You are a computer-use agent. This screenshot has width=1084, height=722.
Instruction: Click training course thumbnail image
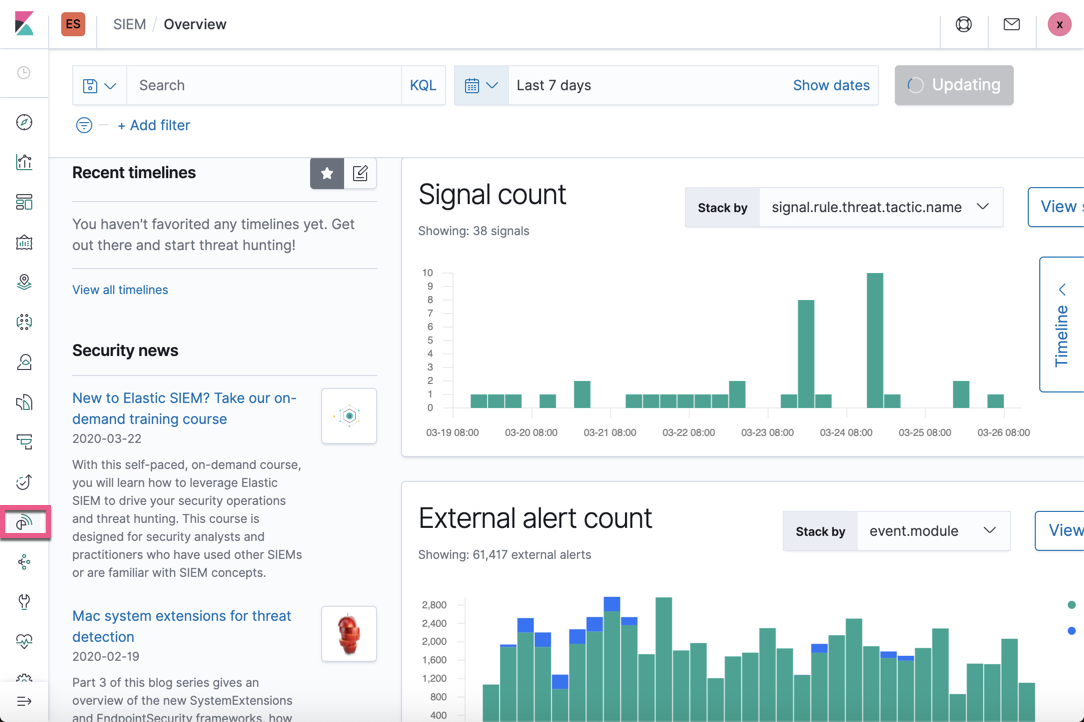(349, 416)
